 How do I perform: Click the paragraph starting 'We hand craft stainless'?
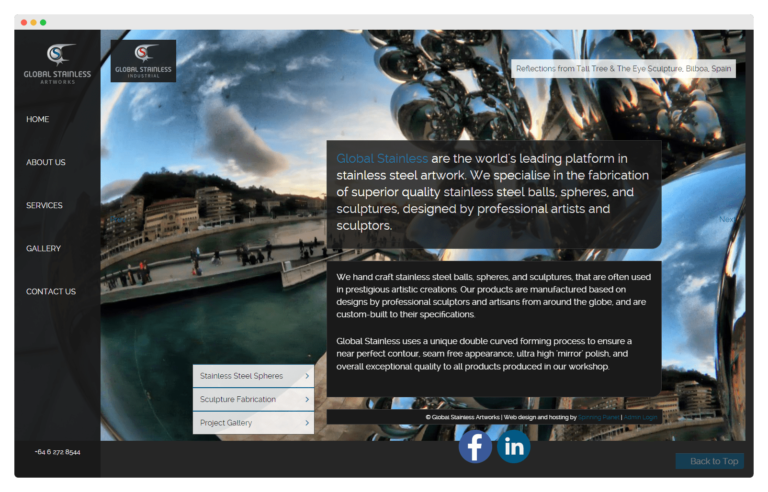[494, 295]
